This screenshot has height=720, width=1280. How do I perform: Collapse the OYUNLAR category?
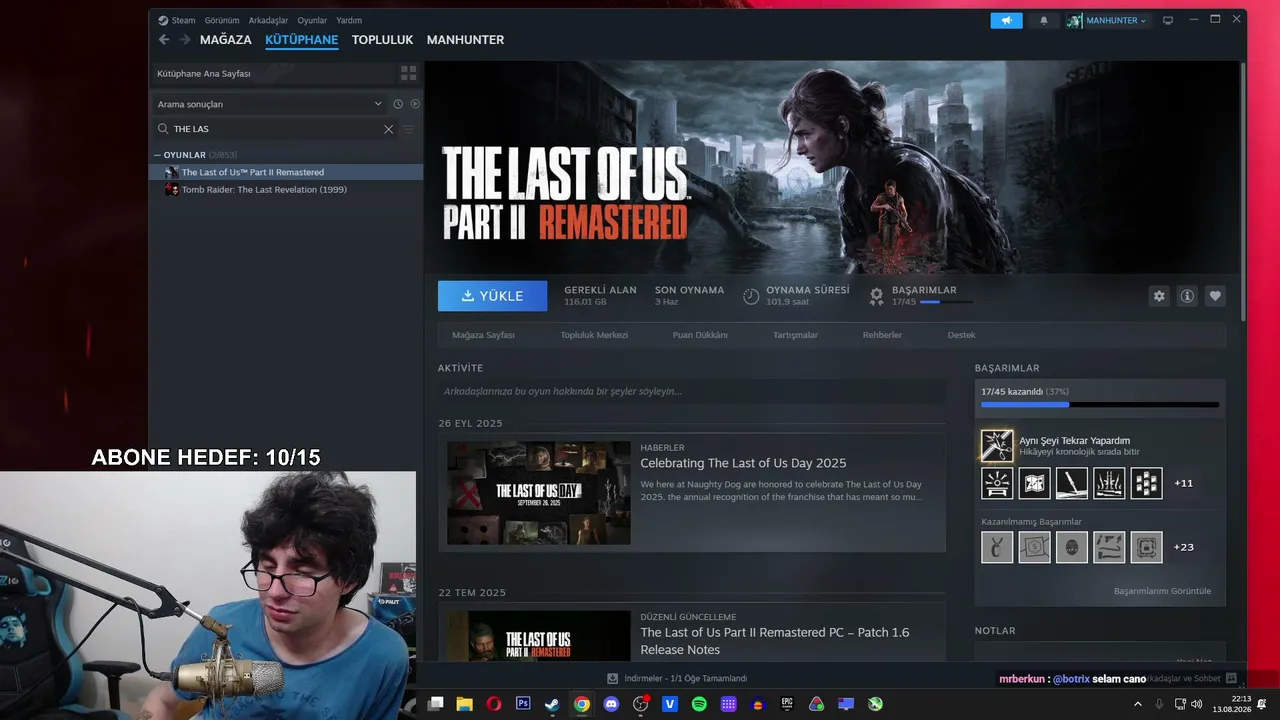pos(157,155)
